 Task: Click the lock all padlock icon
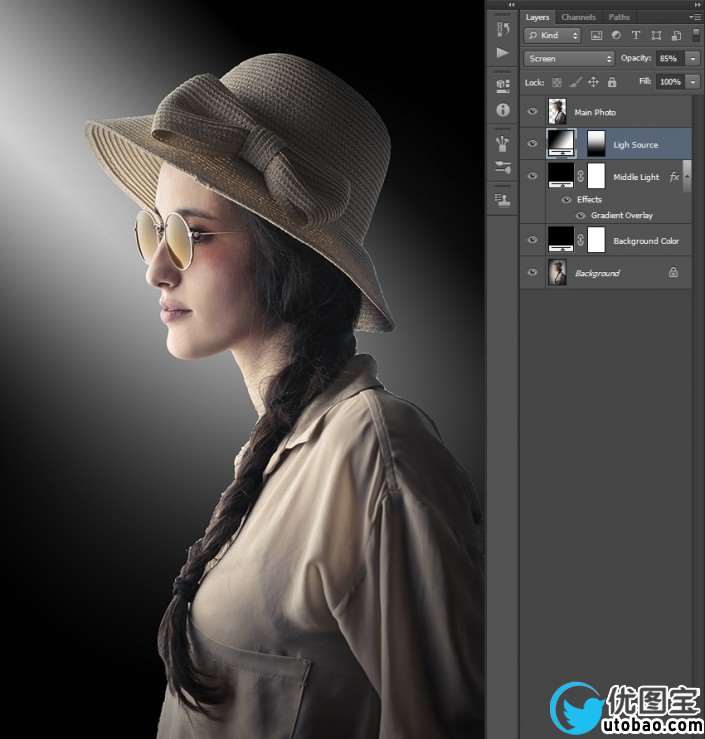[612, 82]
